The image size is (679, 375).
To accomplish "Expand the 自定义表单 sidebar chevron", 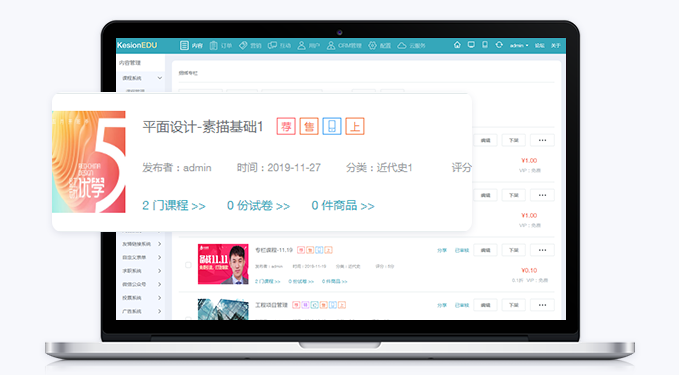I will coord(160,257).
